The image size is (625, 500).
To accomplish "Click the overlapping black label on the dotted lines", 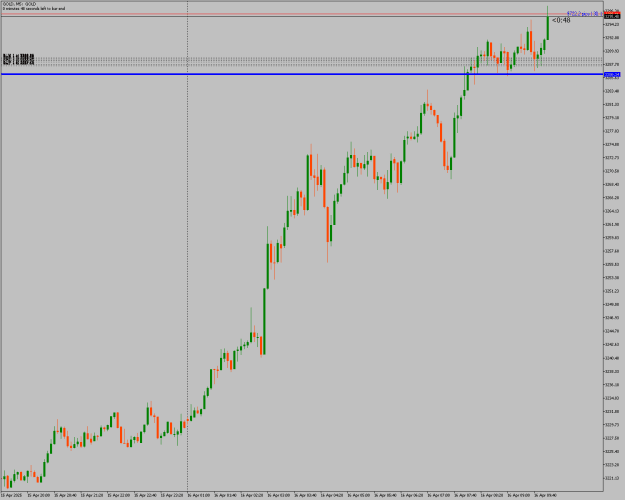I will coord(19,60).
